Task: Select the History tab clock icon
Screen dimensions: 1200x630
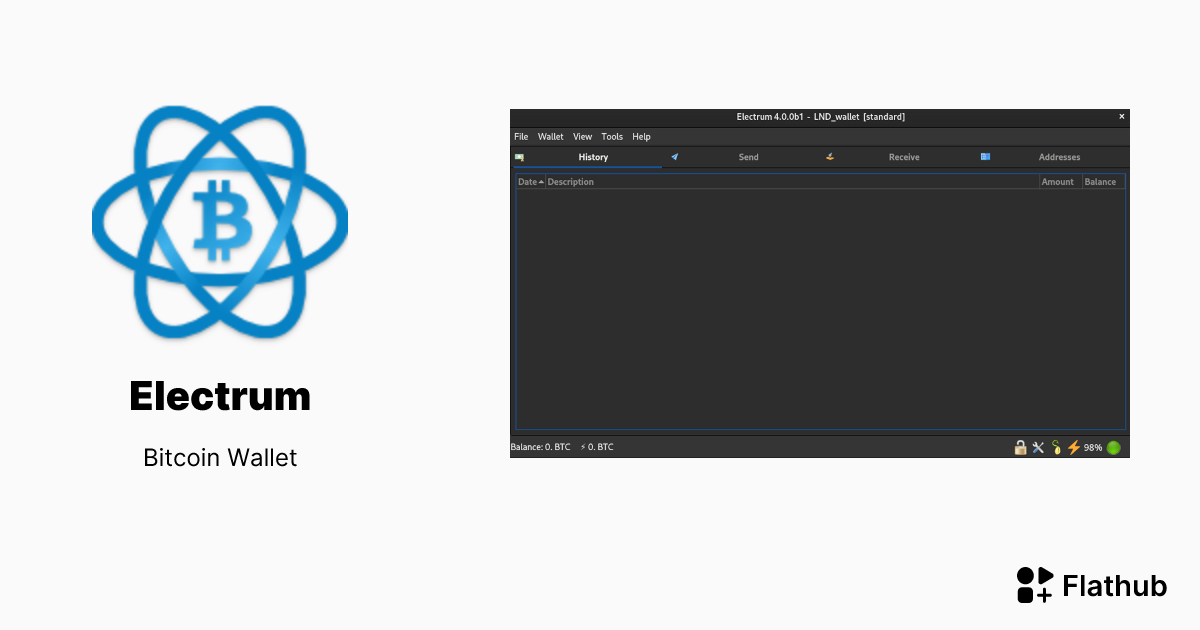Action: (x=520, y=157)
